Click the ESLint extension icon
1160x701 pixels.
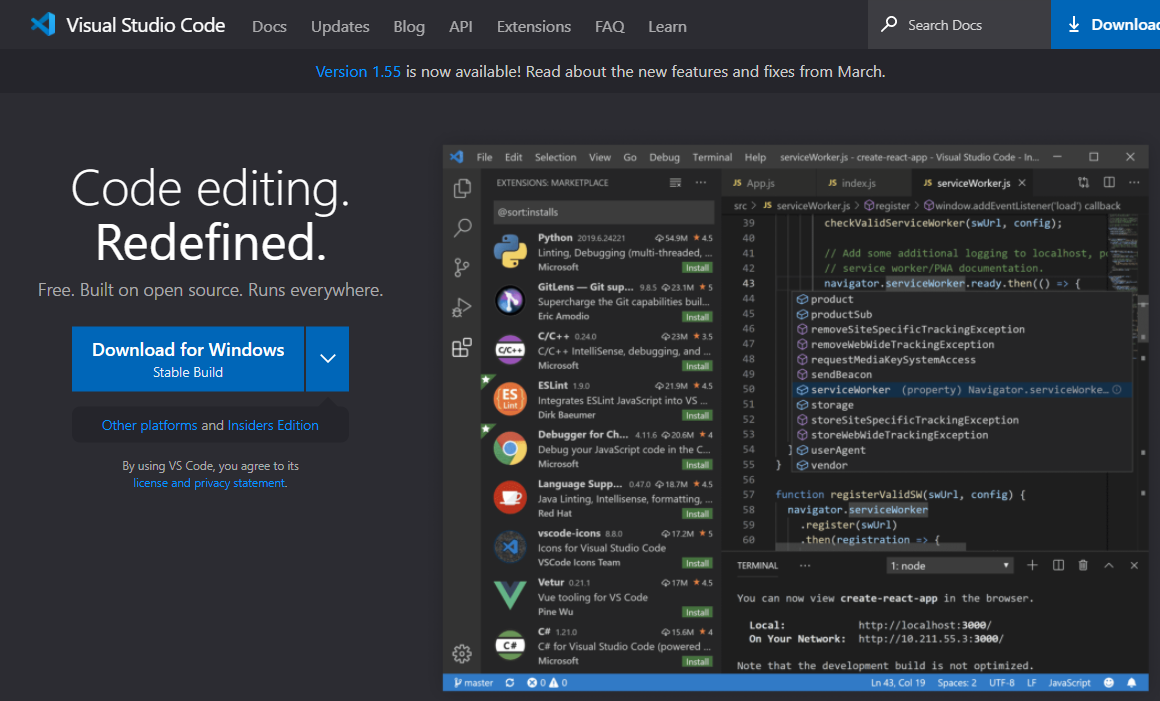coord(510,399)
